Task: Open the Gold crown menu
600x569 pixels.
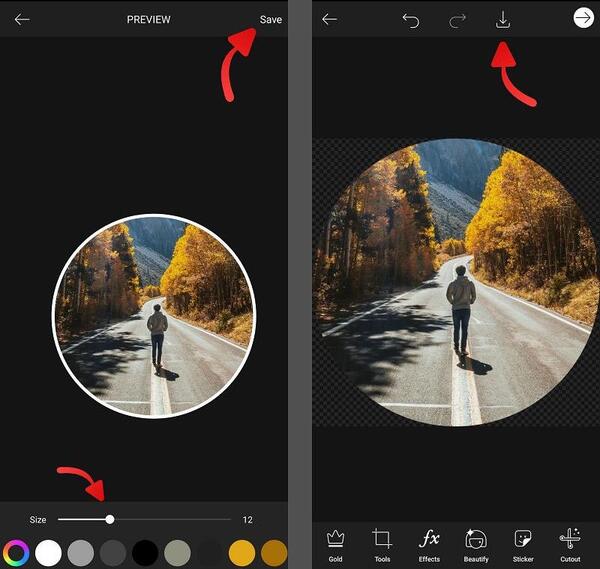Action: coord(335,546)
